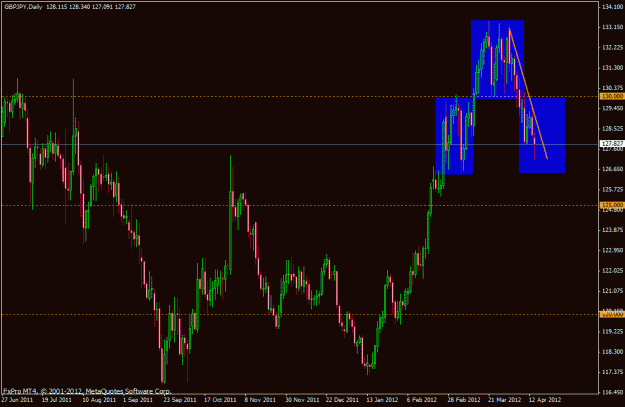Click the orange 130.000 level price tag
Screen dimensions: 625x407
(x=612, y=96)
